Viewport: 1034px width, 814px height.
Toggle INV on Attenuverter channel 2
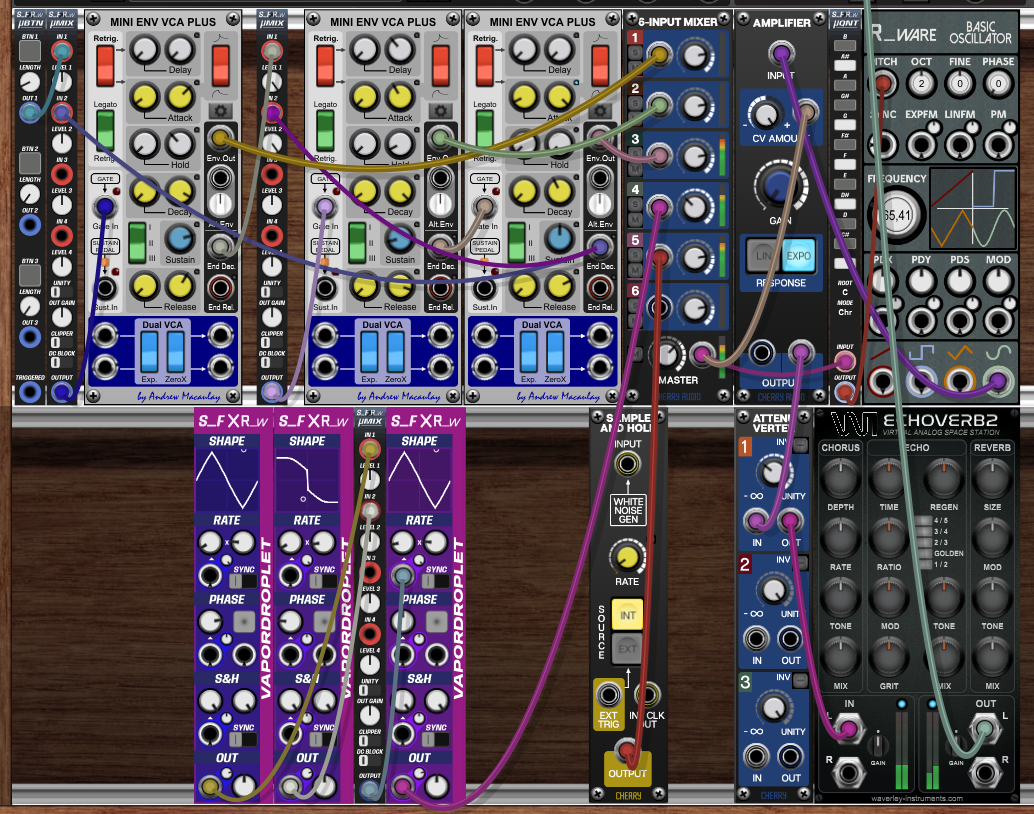click(800, 563)
